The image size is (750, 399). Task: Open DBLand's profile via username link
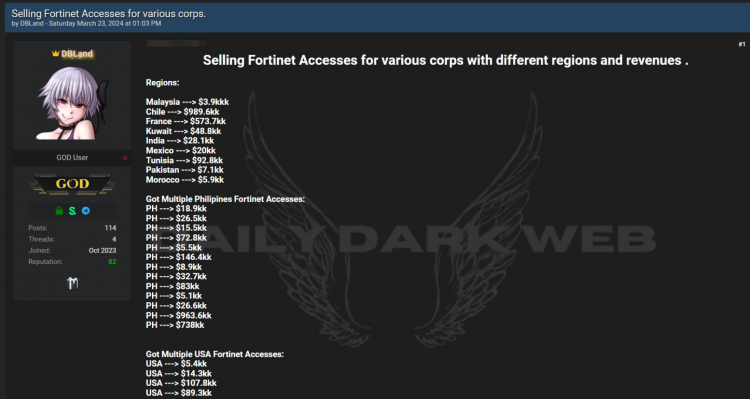[77, 54]
